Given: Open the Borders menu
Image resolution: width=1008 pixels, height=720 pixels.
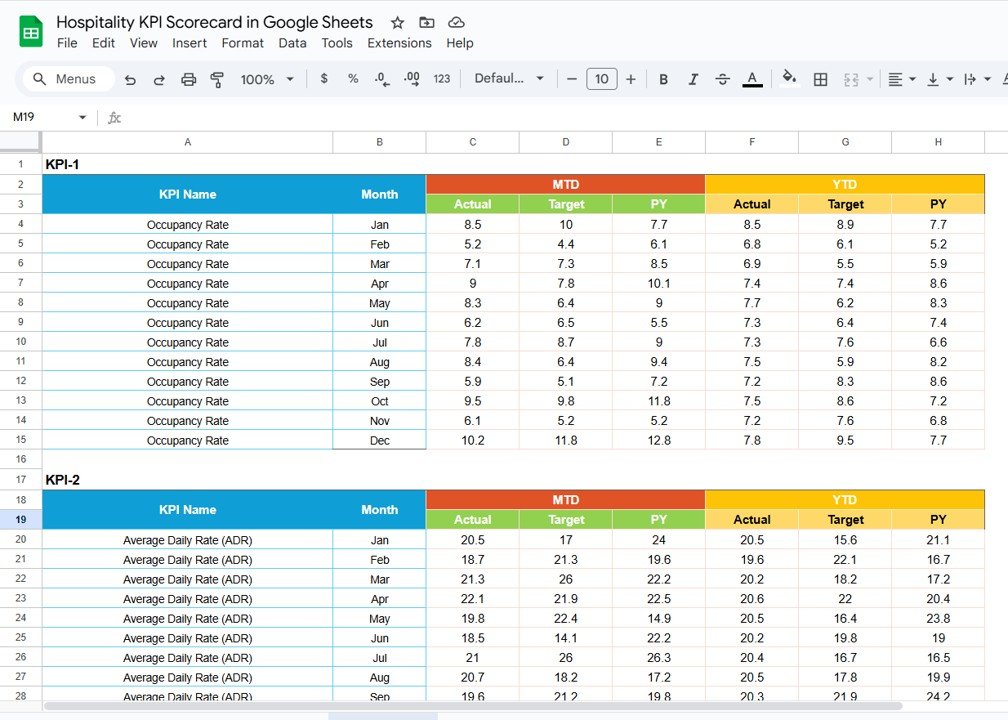Looking at the screenshot, I should tap(820, 78).
